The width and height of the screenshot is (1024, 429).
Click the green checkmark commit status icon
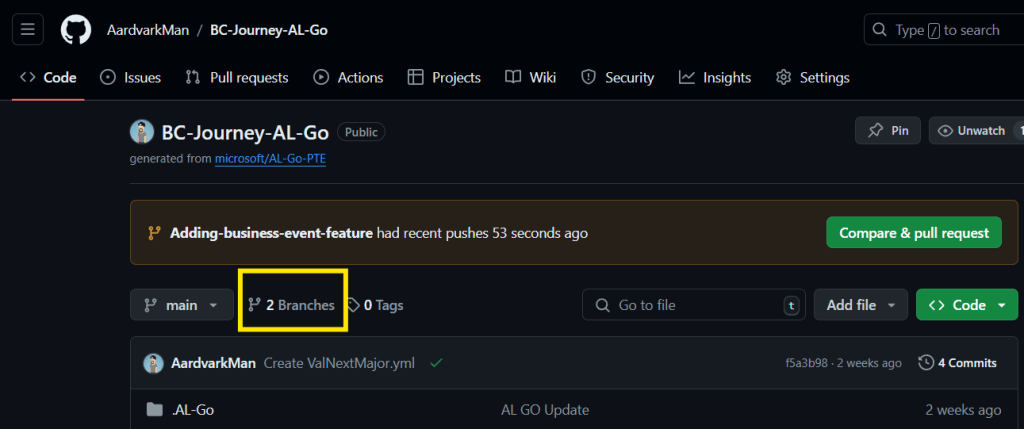pyautogui.click(x=436, y=363)
